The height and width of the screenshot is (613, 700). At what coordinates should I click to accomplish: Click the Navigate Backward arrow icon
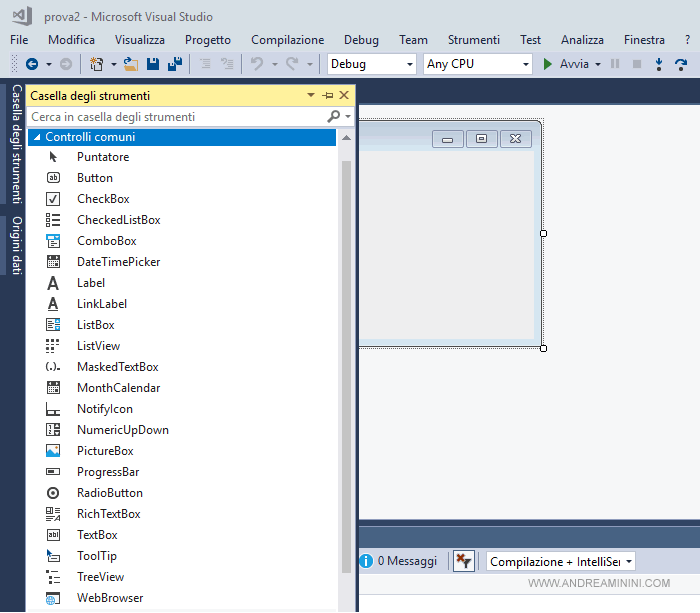coord(32,64)
